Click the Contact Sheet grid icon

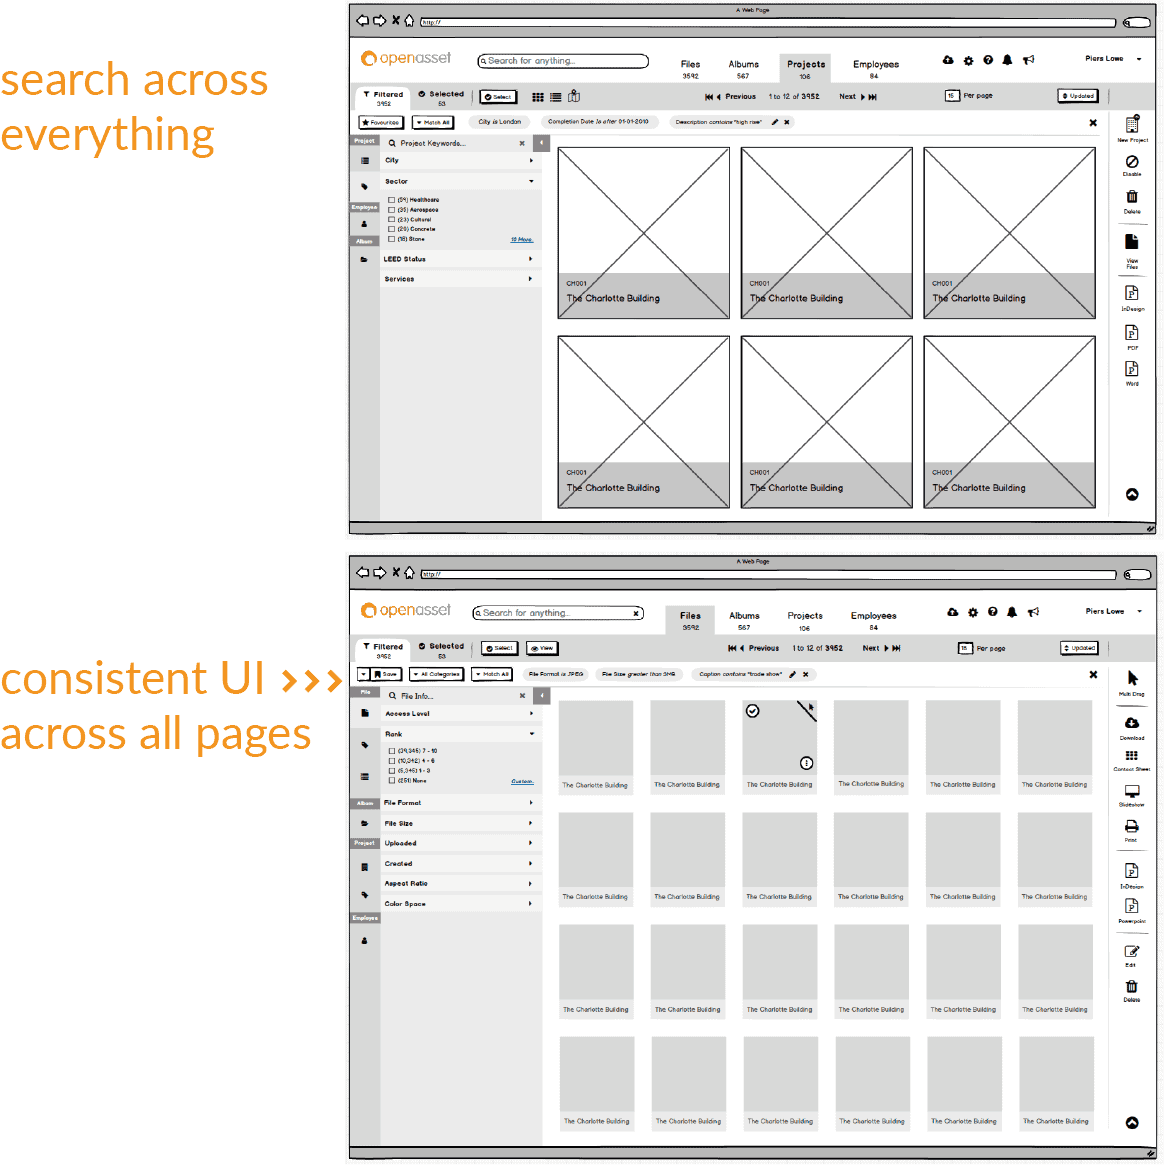[x=1131, y=756]
